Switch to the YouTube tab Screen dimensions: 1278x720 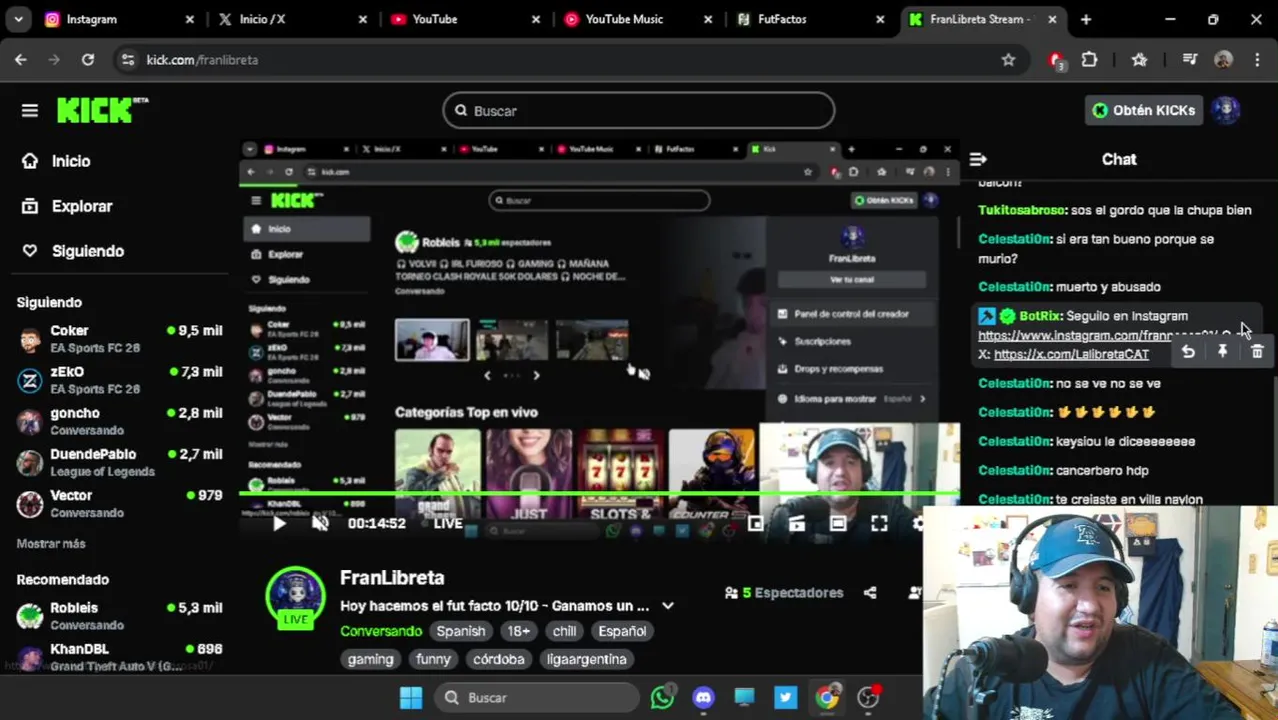point(463,19)
